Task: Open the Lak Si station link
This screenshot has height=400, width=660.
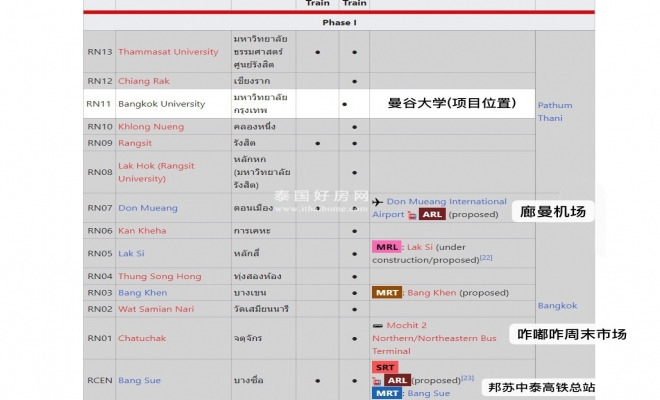Action: tap(131, 253)
